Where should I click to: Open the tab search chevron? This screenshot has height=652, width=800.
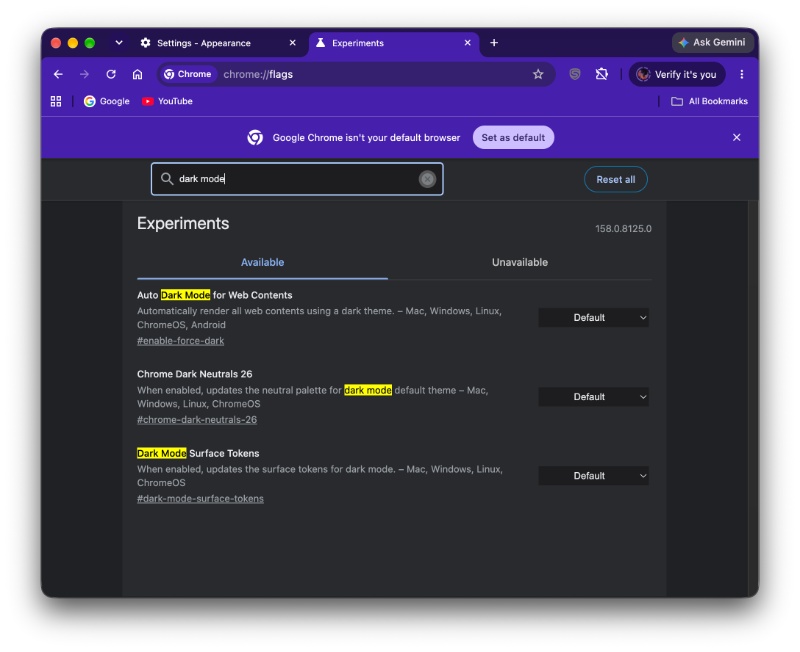tap(119, 43)
